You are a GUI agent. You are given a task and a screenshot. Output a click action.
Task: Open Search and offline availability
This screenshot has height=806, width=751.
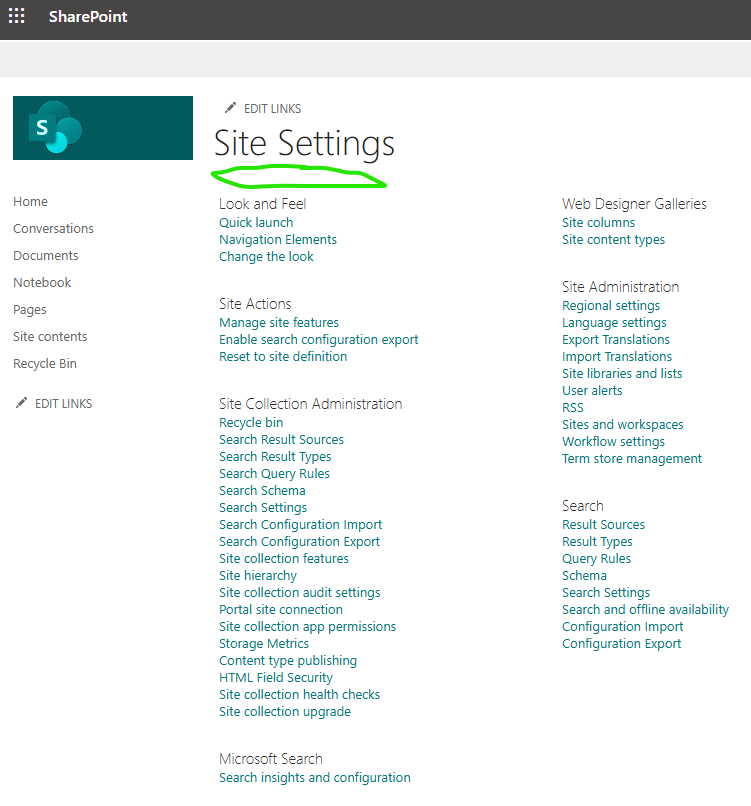(x=646, y=609)
